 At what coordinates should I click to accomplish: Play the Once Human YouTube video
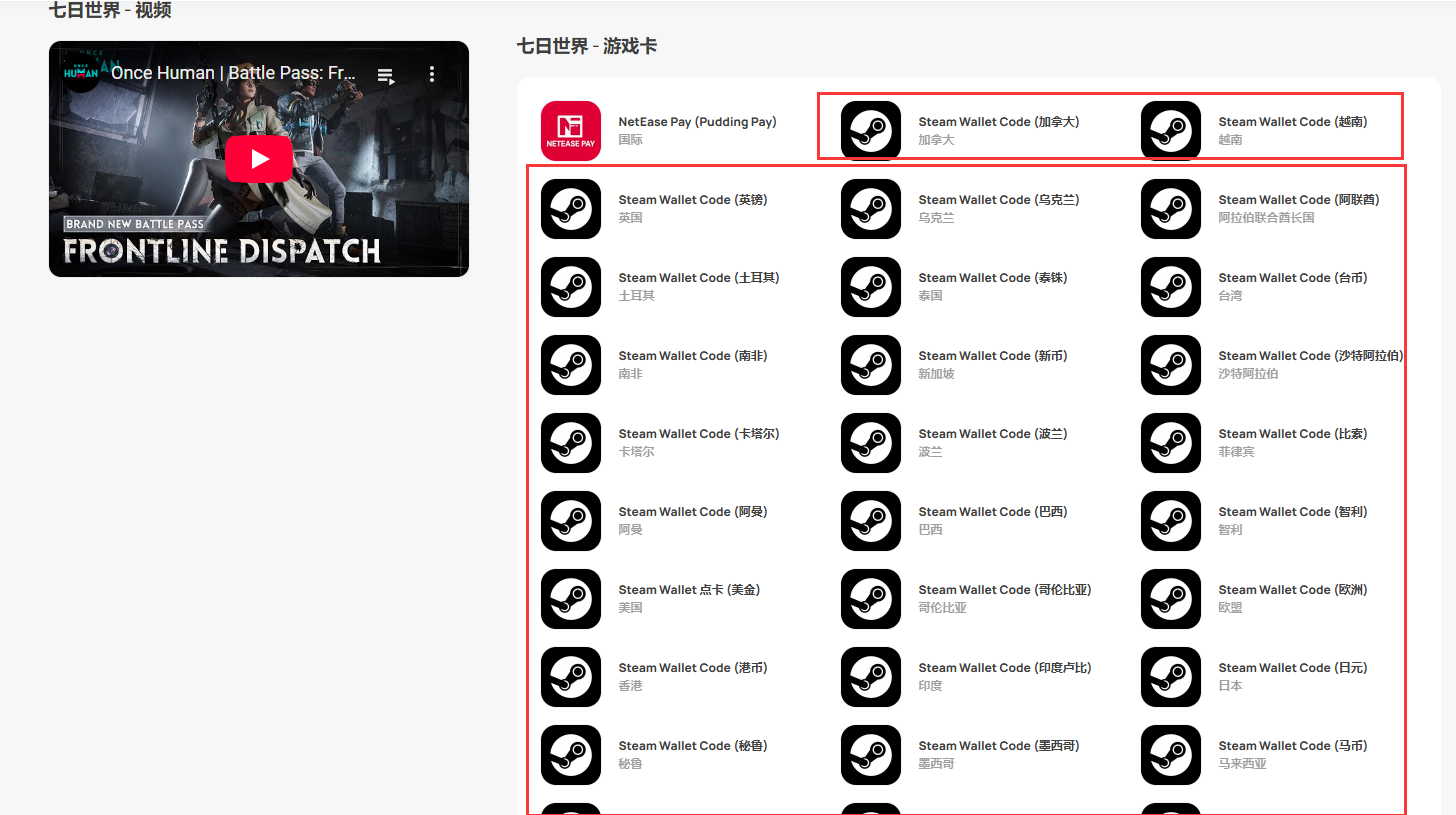[x=259, y=158]
